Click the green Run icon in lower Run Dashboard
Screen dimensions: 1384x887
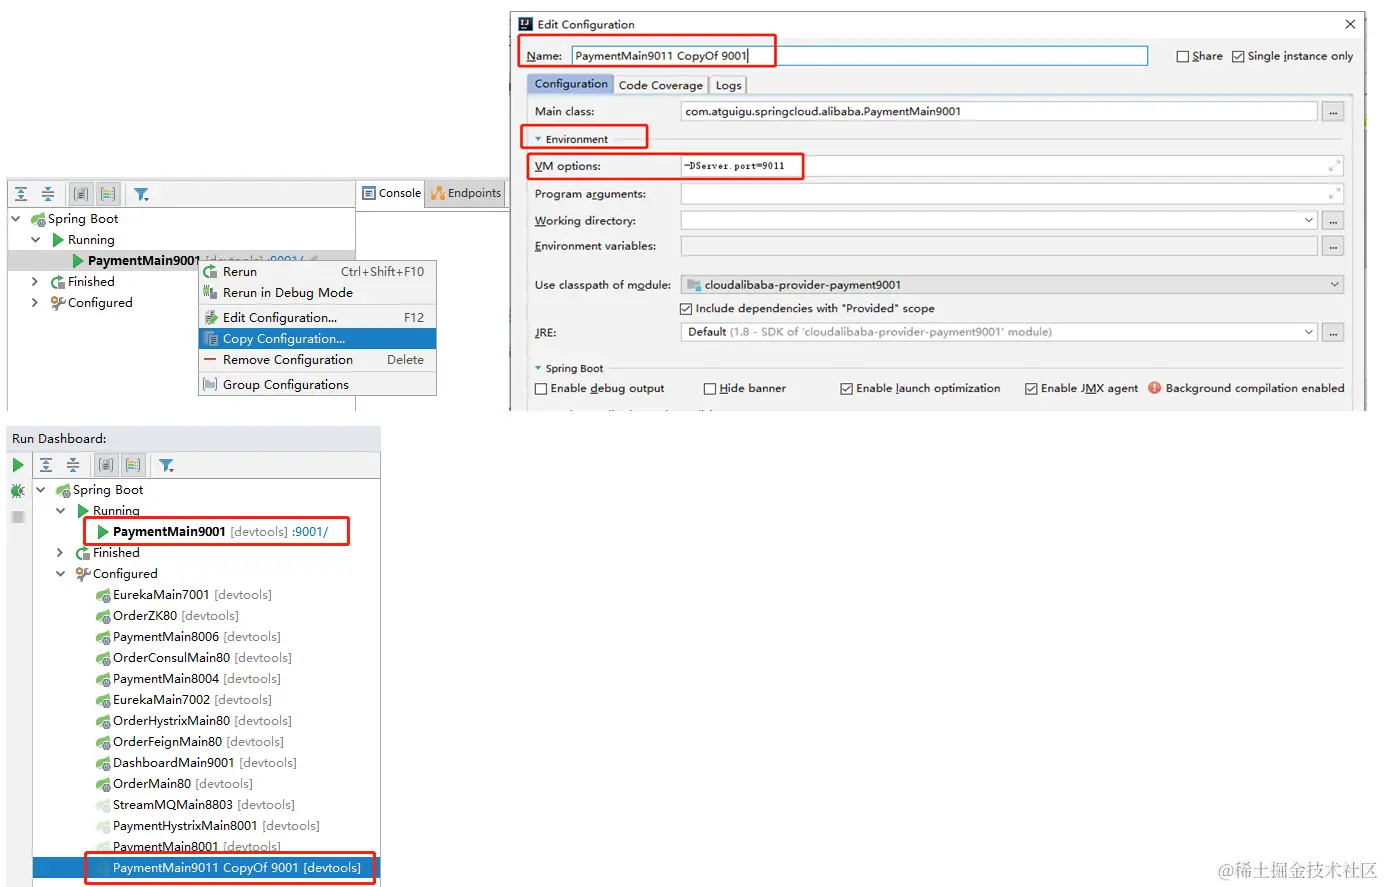tap(18, 465)
